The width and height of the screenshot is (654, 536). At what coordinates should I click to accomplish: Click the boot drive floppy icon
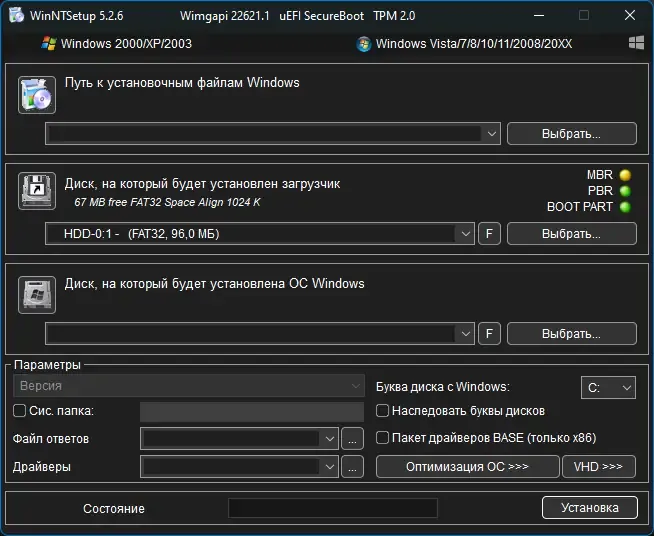(37, 191)
